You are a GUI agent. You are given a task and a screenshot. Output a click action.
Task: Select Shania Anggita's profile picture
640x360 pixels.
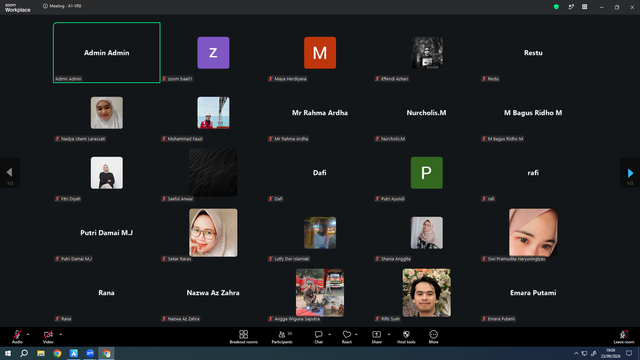(x=427, y=233)
